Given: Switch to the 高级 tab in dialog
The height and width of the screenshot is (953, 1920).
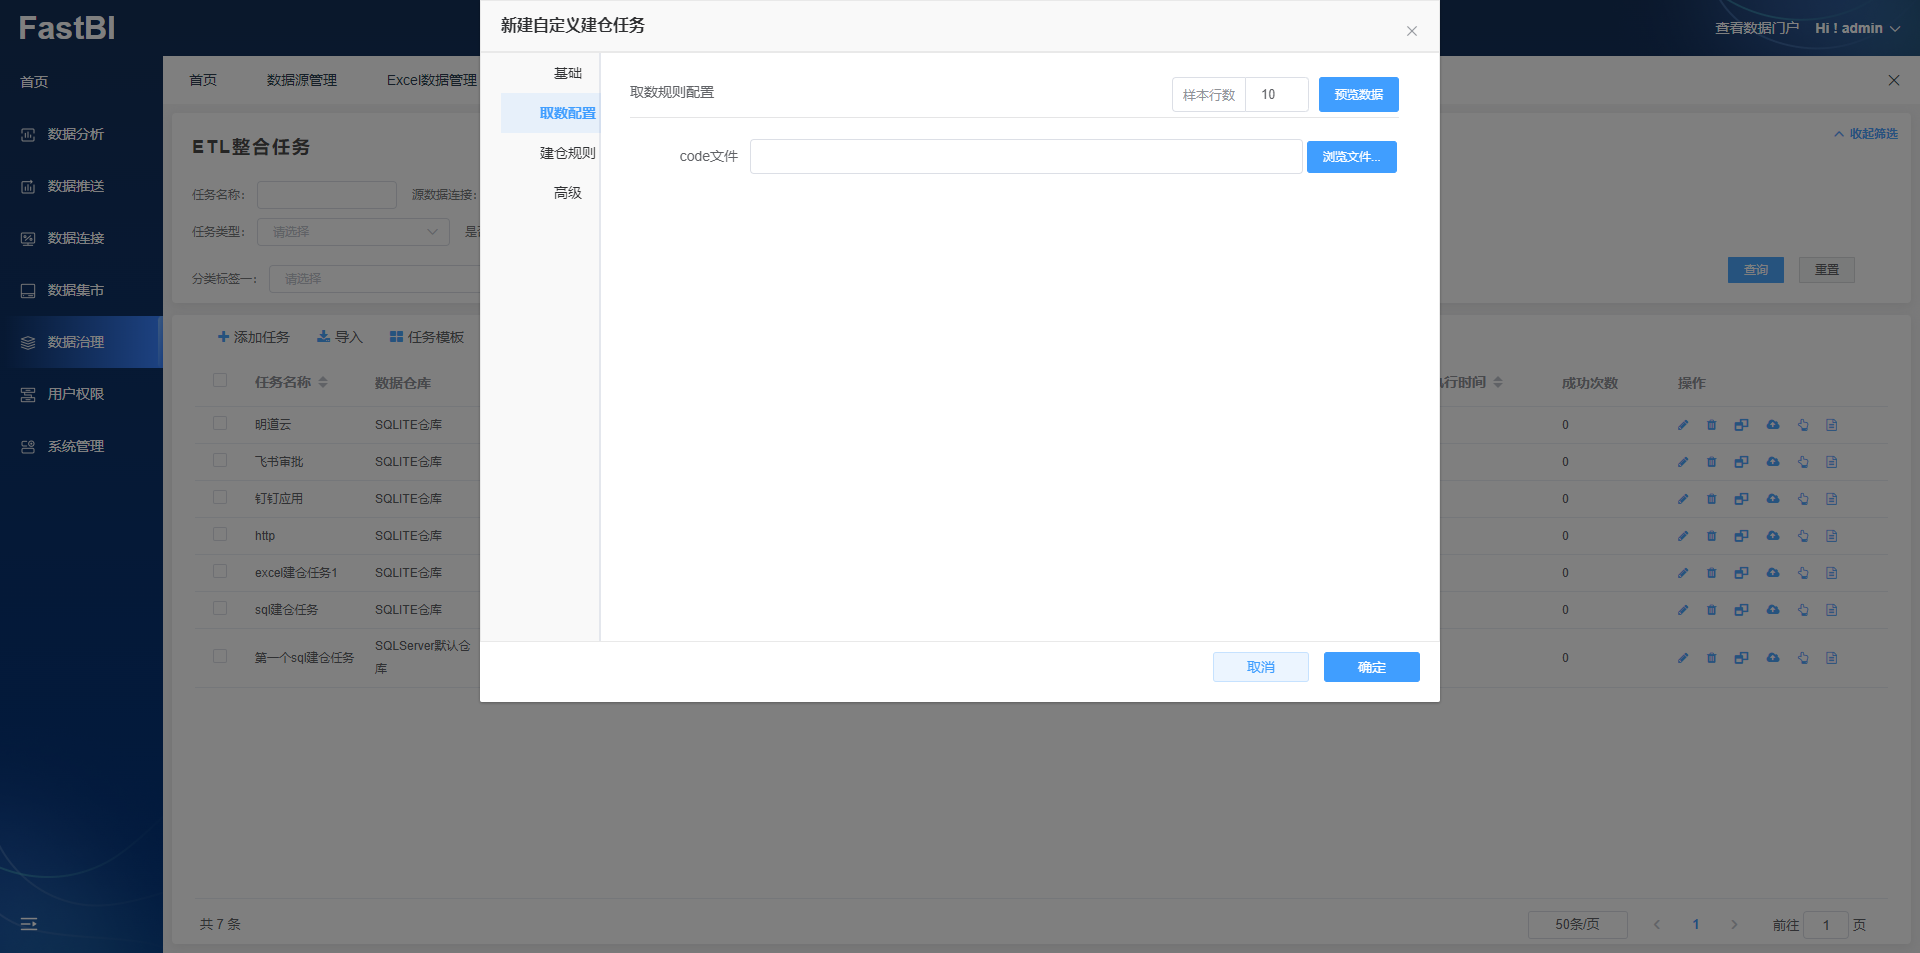Looking at the screenshot, I should coord(567,193).
